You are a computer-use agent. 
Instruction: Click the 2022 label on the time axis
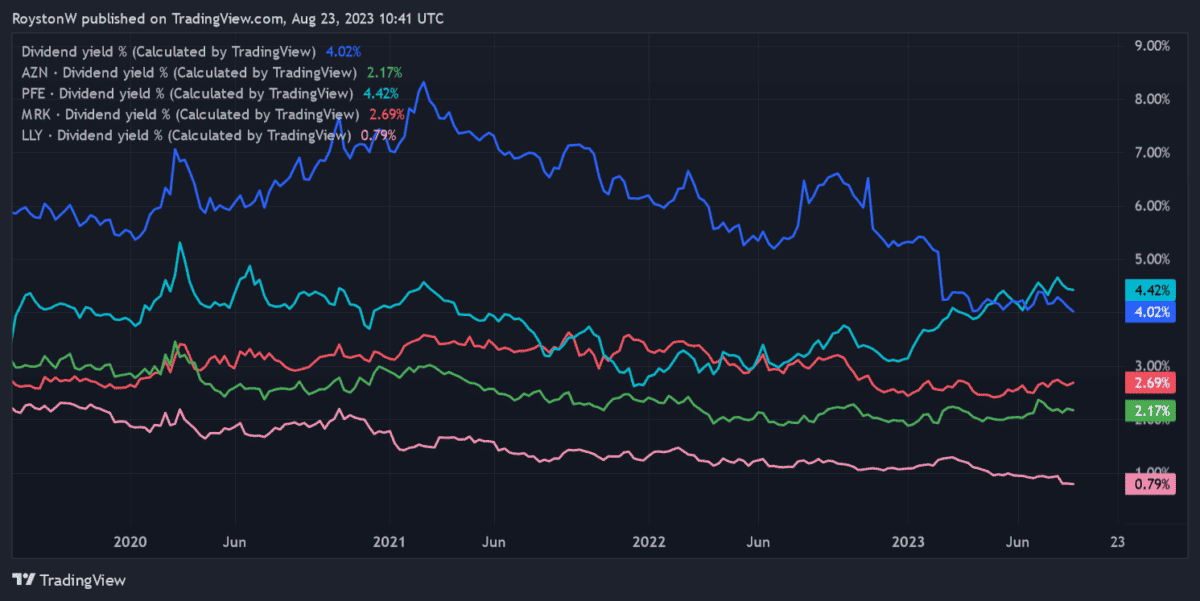[x=649, y=541]
